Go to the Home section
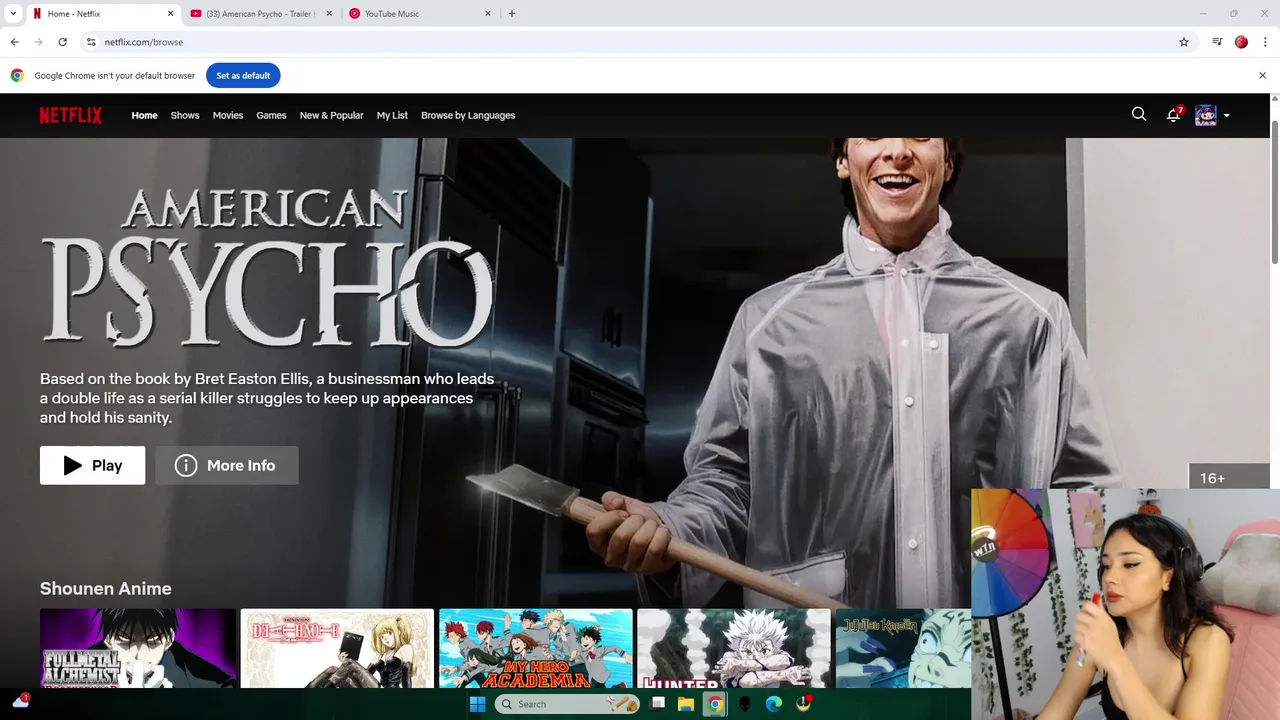The height and width of the screenshot is (720, 1280). [x=144, y=115]
